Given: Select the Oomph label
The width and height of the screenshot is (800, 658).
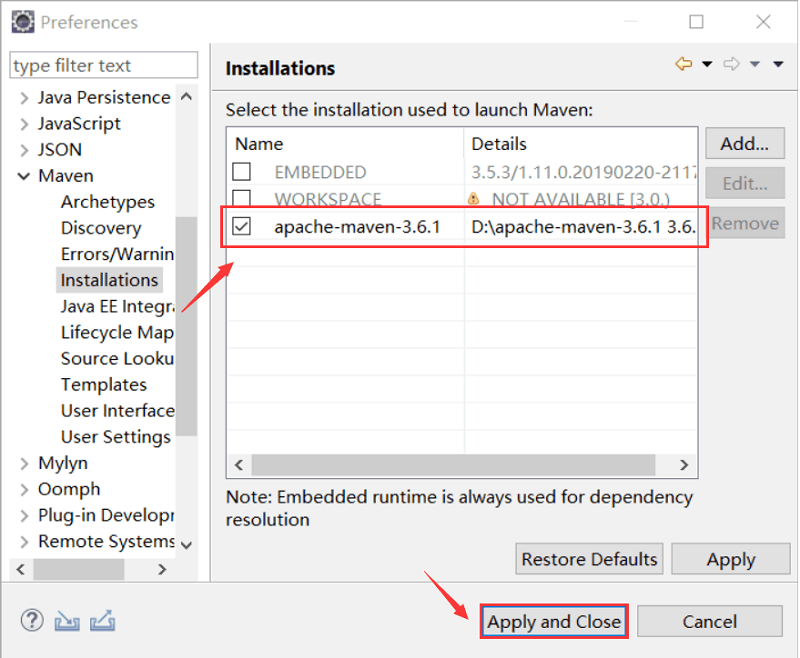Looking at the screenshot, I should click(x=69, y=489).
